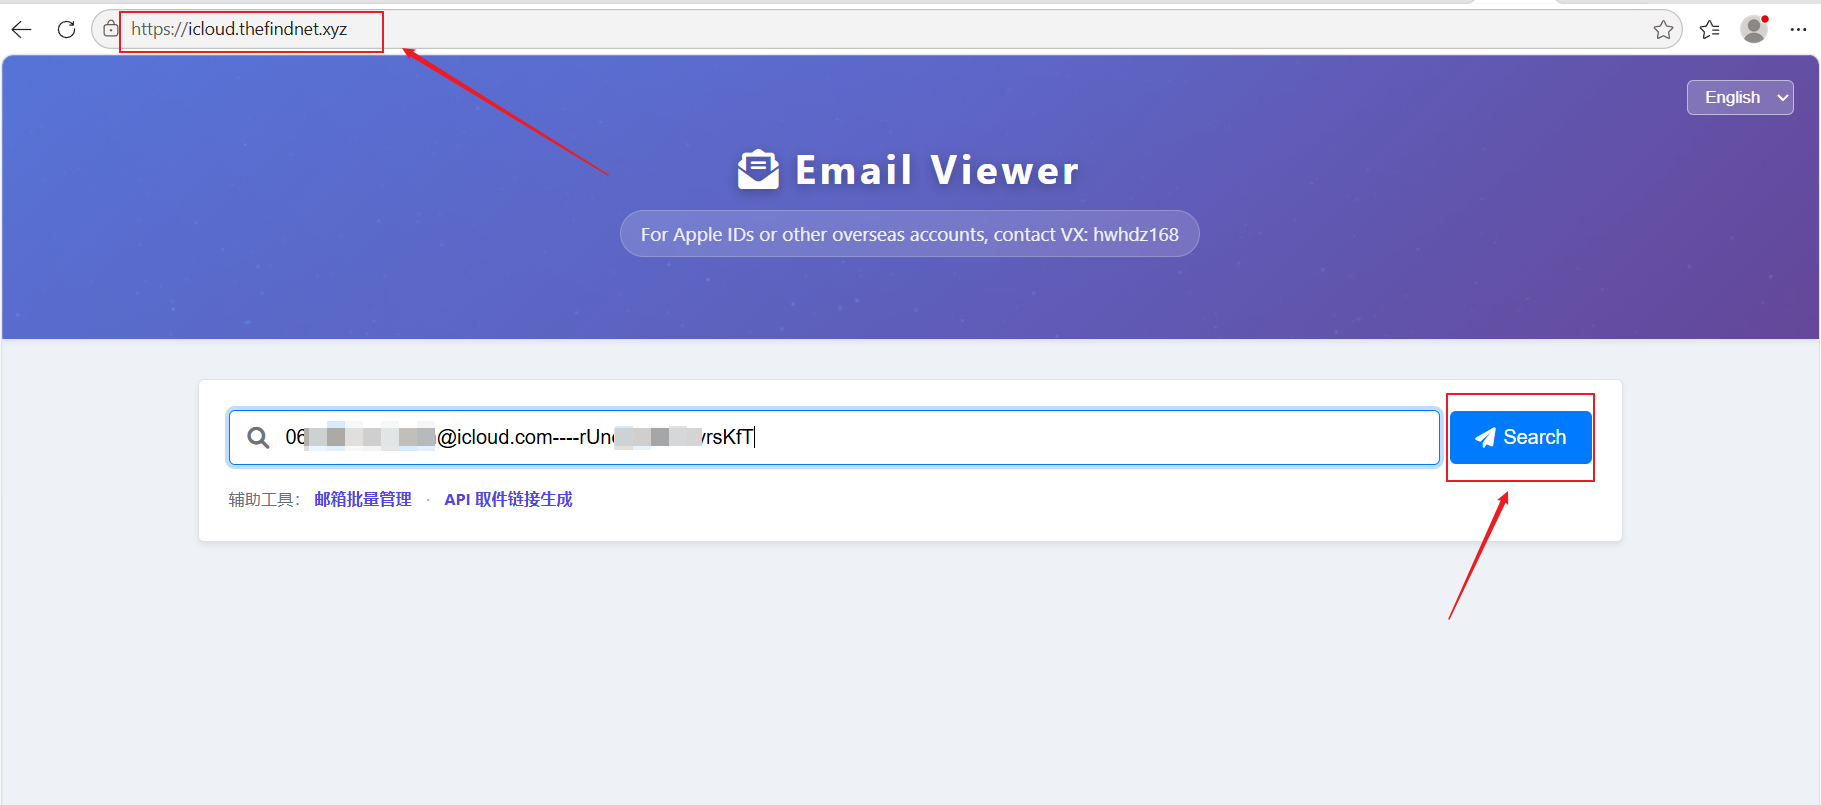Click the magnifier icon in search box
This screenshot has width=1821, height=805.
(258, 438)
